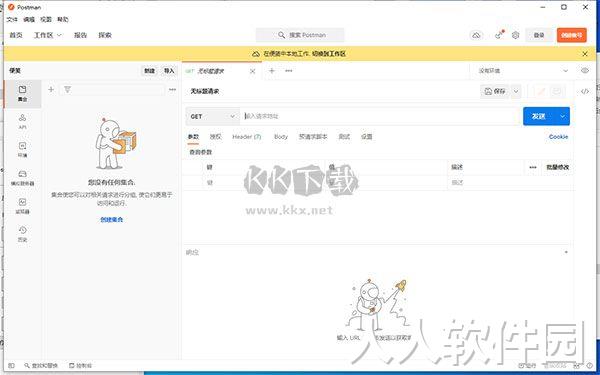The width and height of the screenshot is (600, 375).
Task: Open the Reports (报告) nav item
Action: (80, 35)
